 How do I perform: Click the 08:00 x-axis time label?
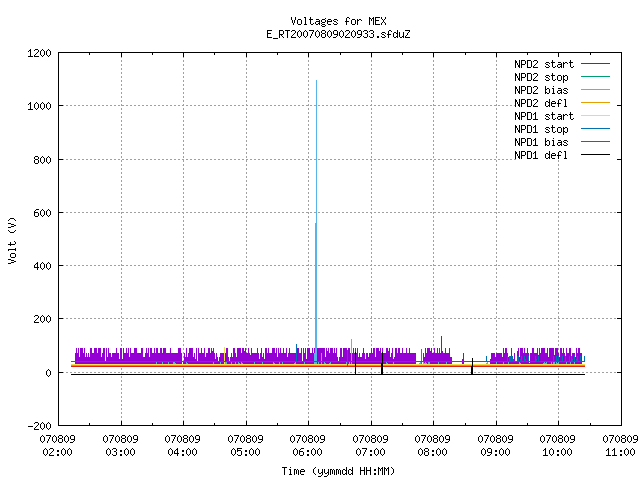pyautogui.click(x=432, y=453)
